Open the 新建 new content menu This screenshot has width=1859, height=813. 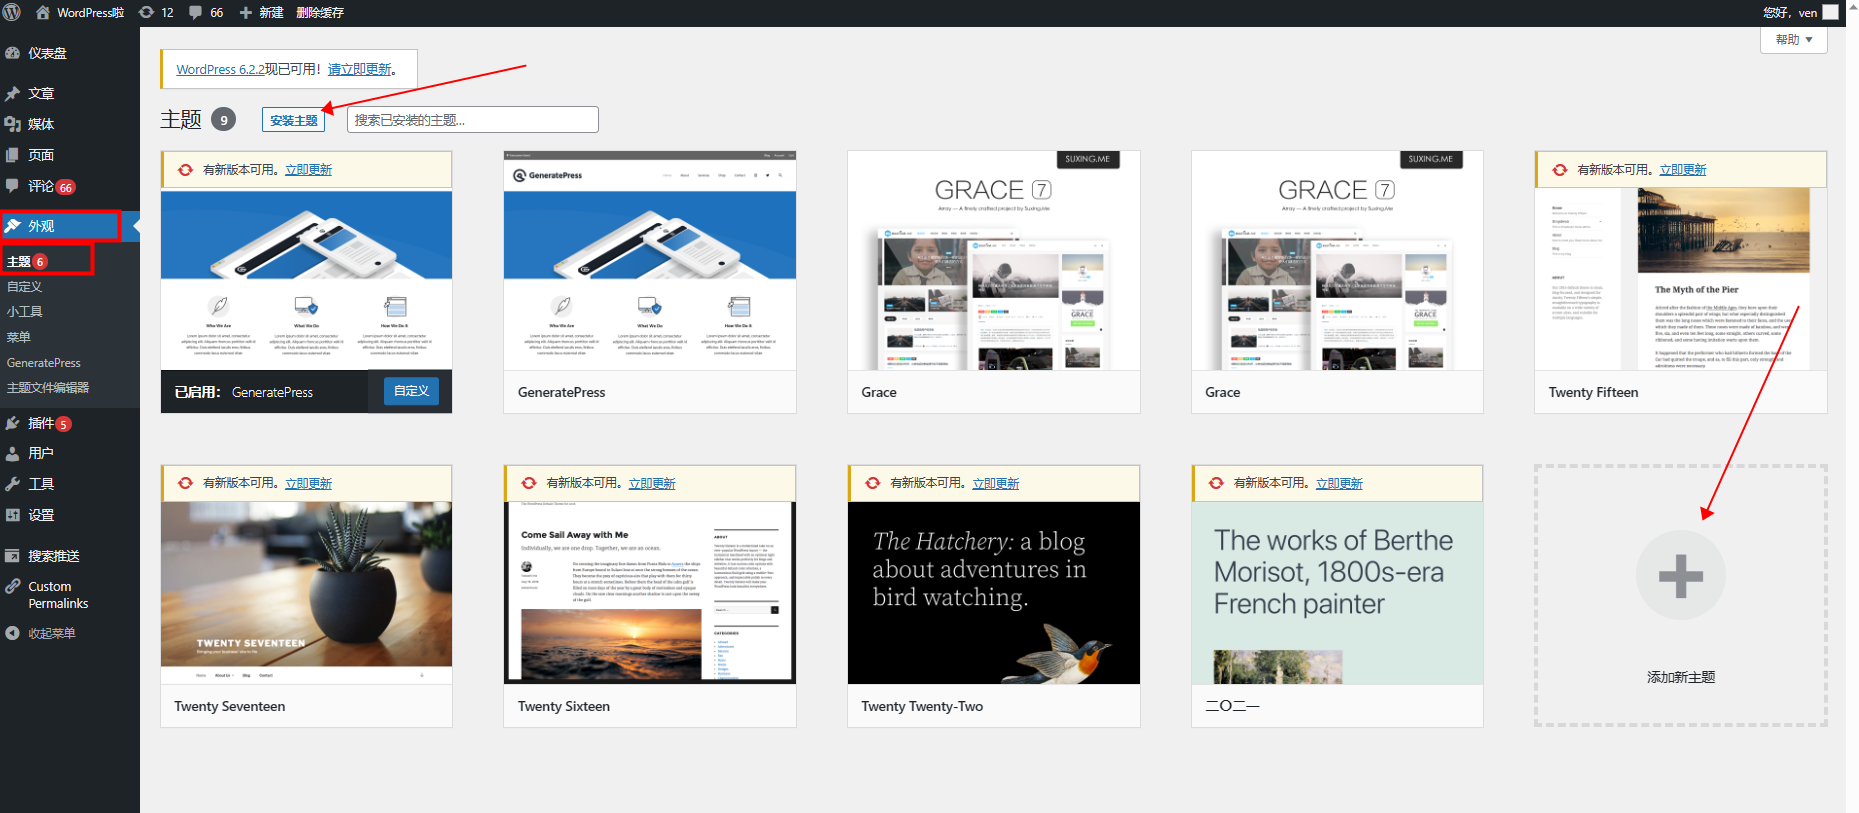click(261, 12)
